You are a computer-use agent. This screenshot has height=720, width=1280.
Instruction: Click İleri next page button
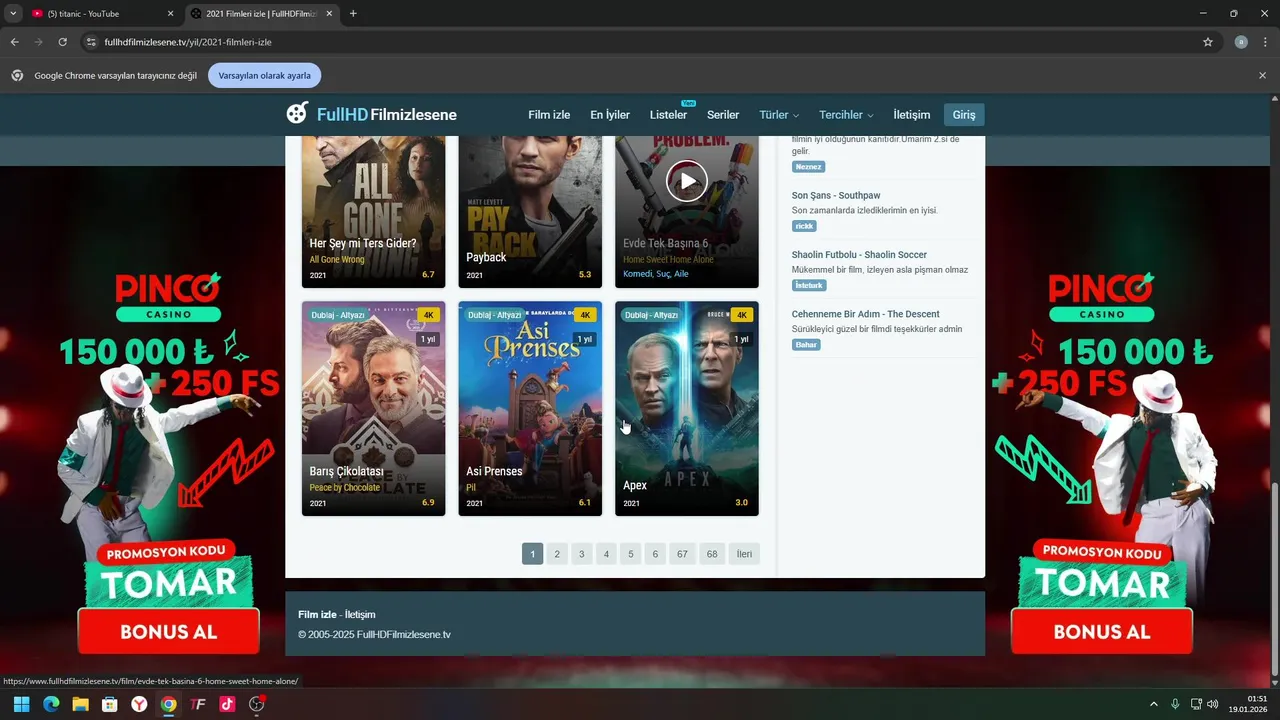744,554
